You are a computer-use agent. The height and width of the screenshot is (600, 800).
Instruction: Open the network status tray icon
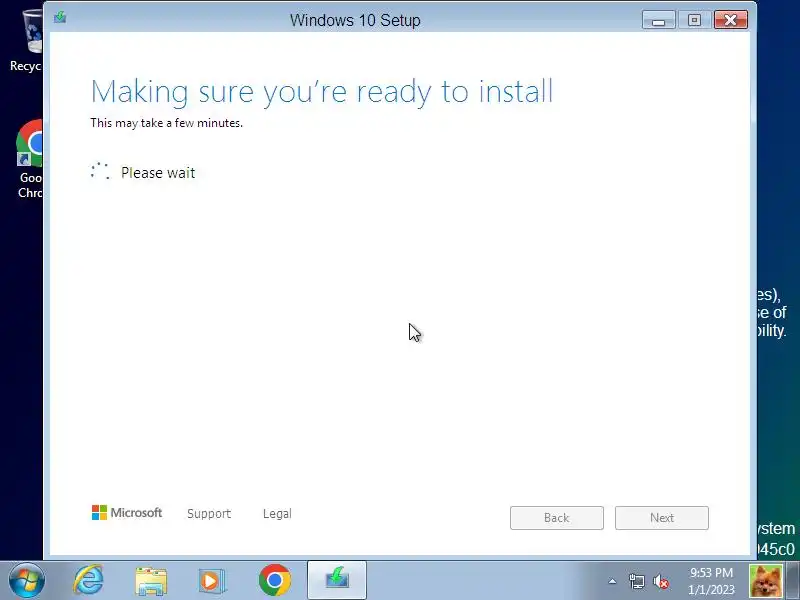(636, 581)
